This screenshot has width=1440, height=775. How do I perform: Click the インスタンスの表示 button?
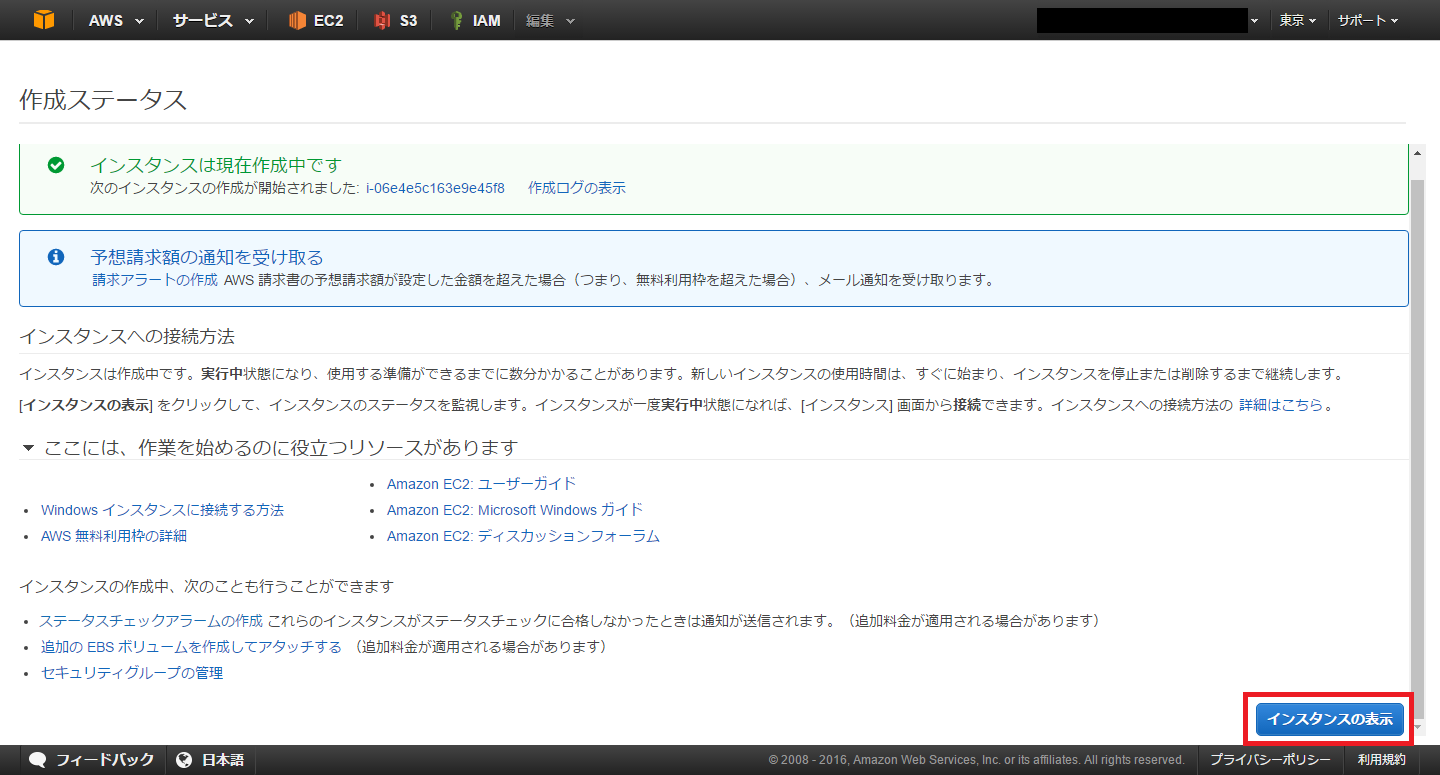tap(1329, 719)
